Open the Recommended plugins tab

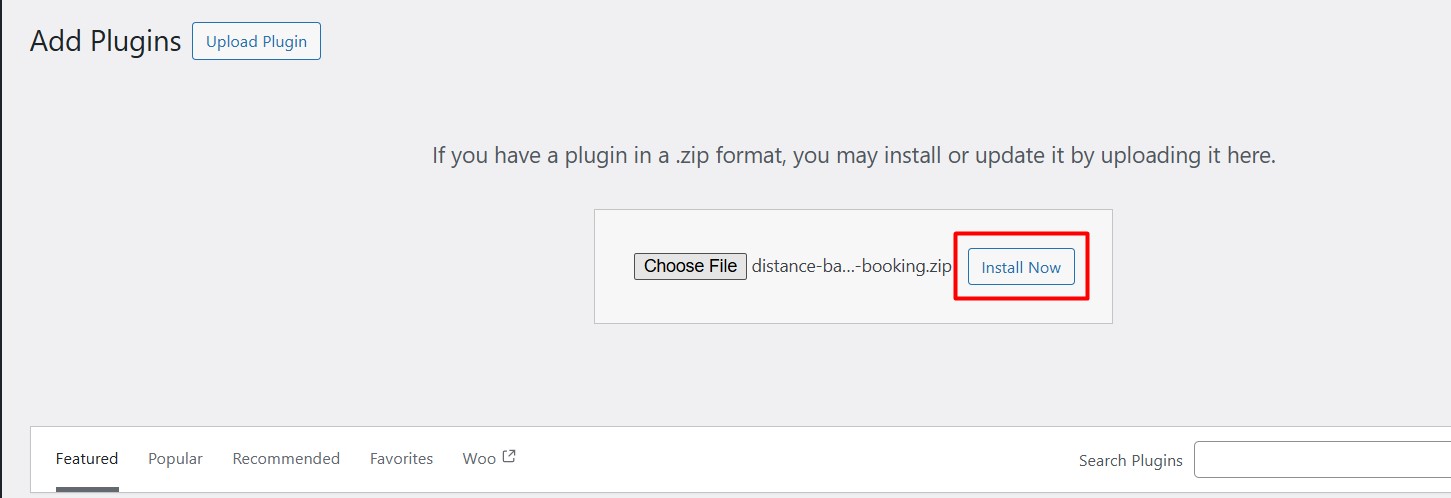click(x=286, y=459)
